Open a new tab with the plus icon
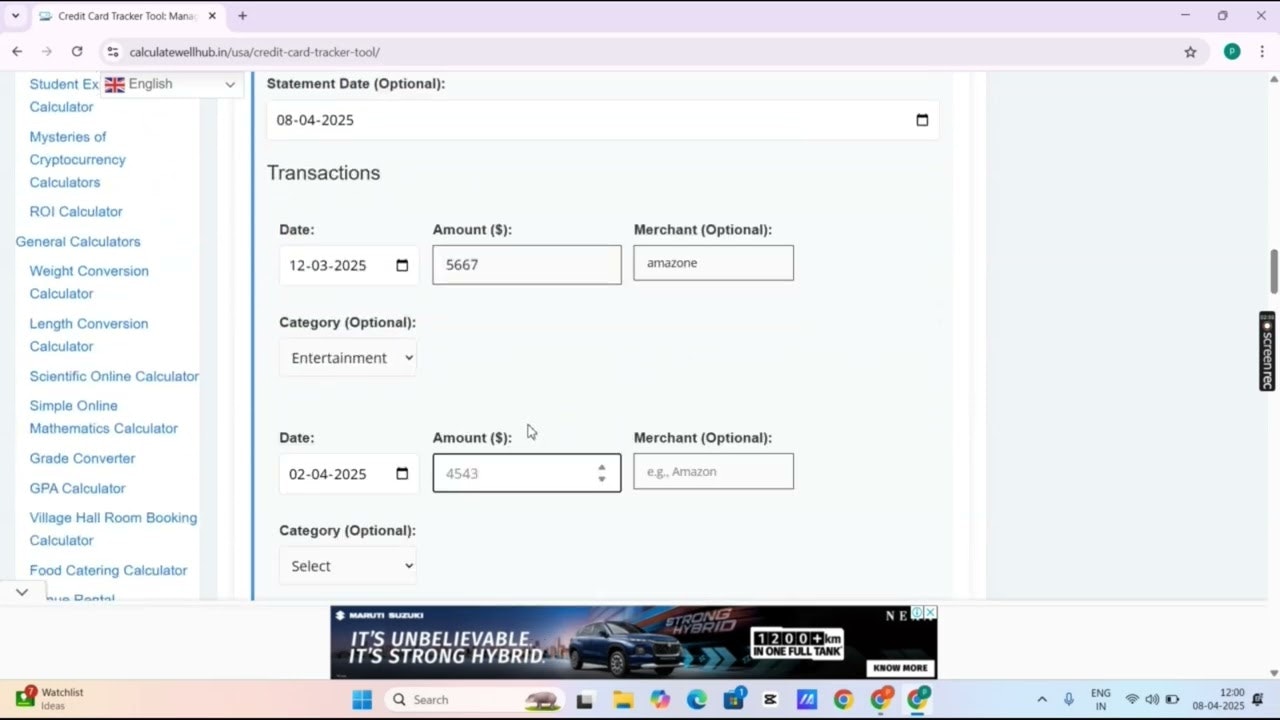Viewport: 1280px width, 720px height. pyautogui.click(x=242, y=16)
